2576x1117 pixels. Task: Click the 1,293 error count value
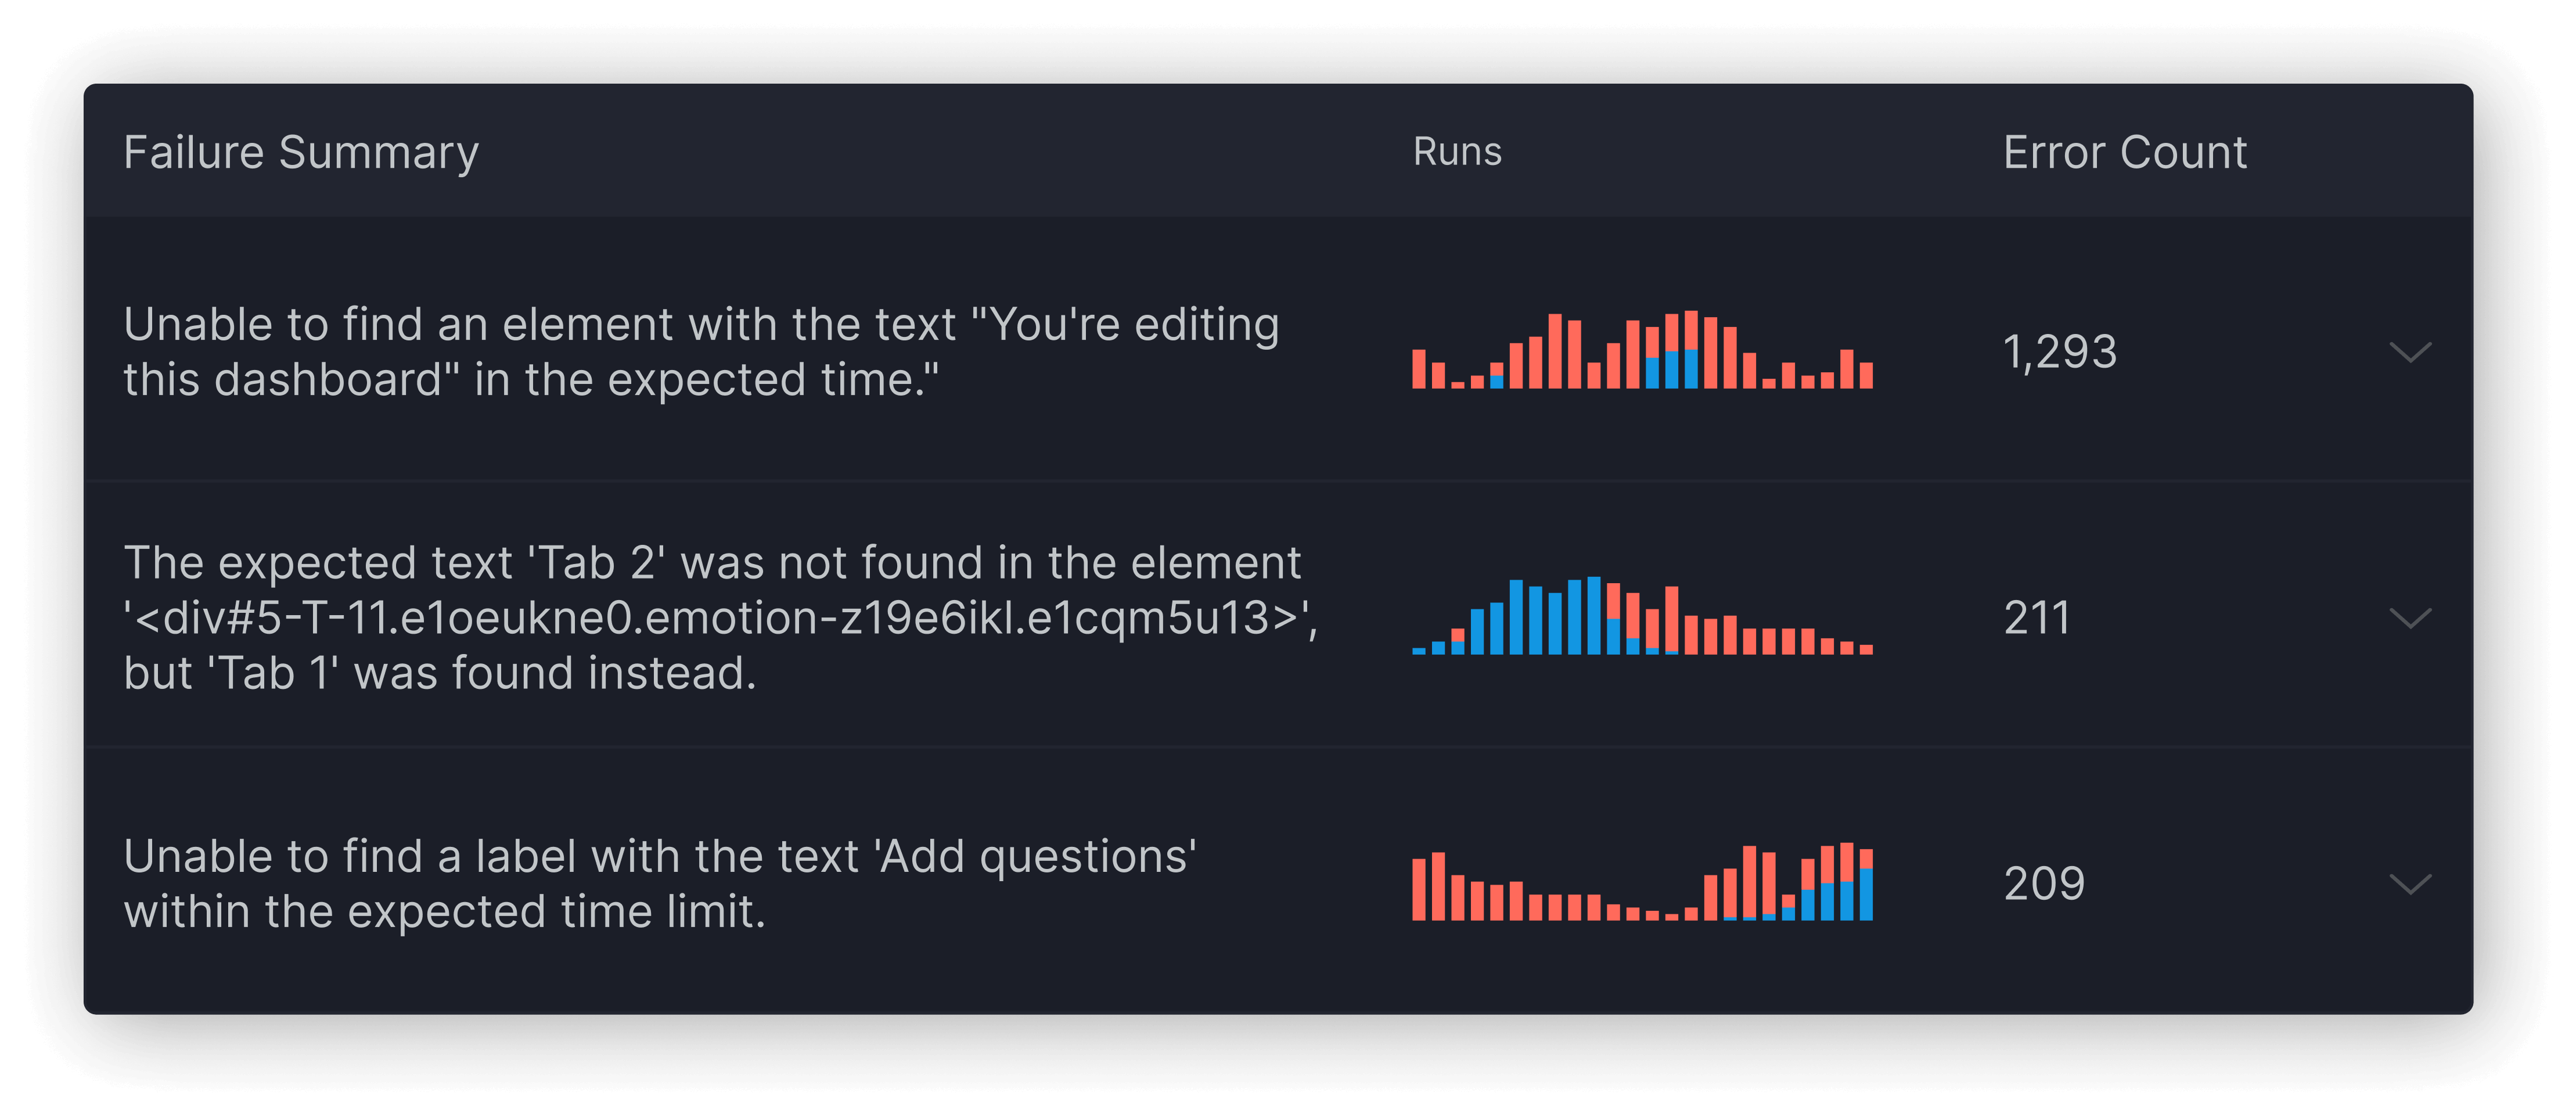(2060, 352)
